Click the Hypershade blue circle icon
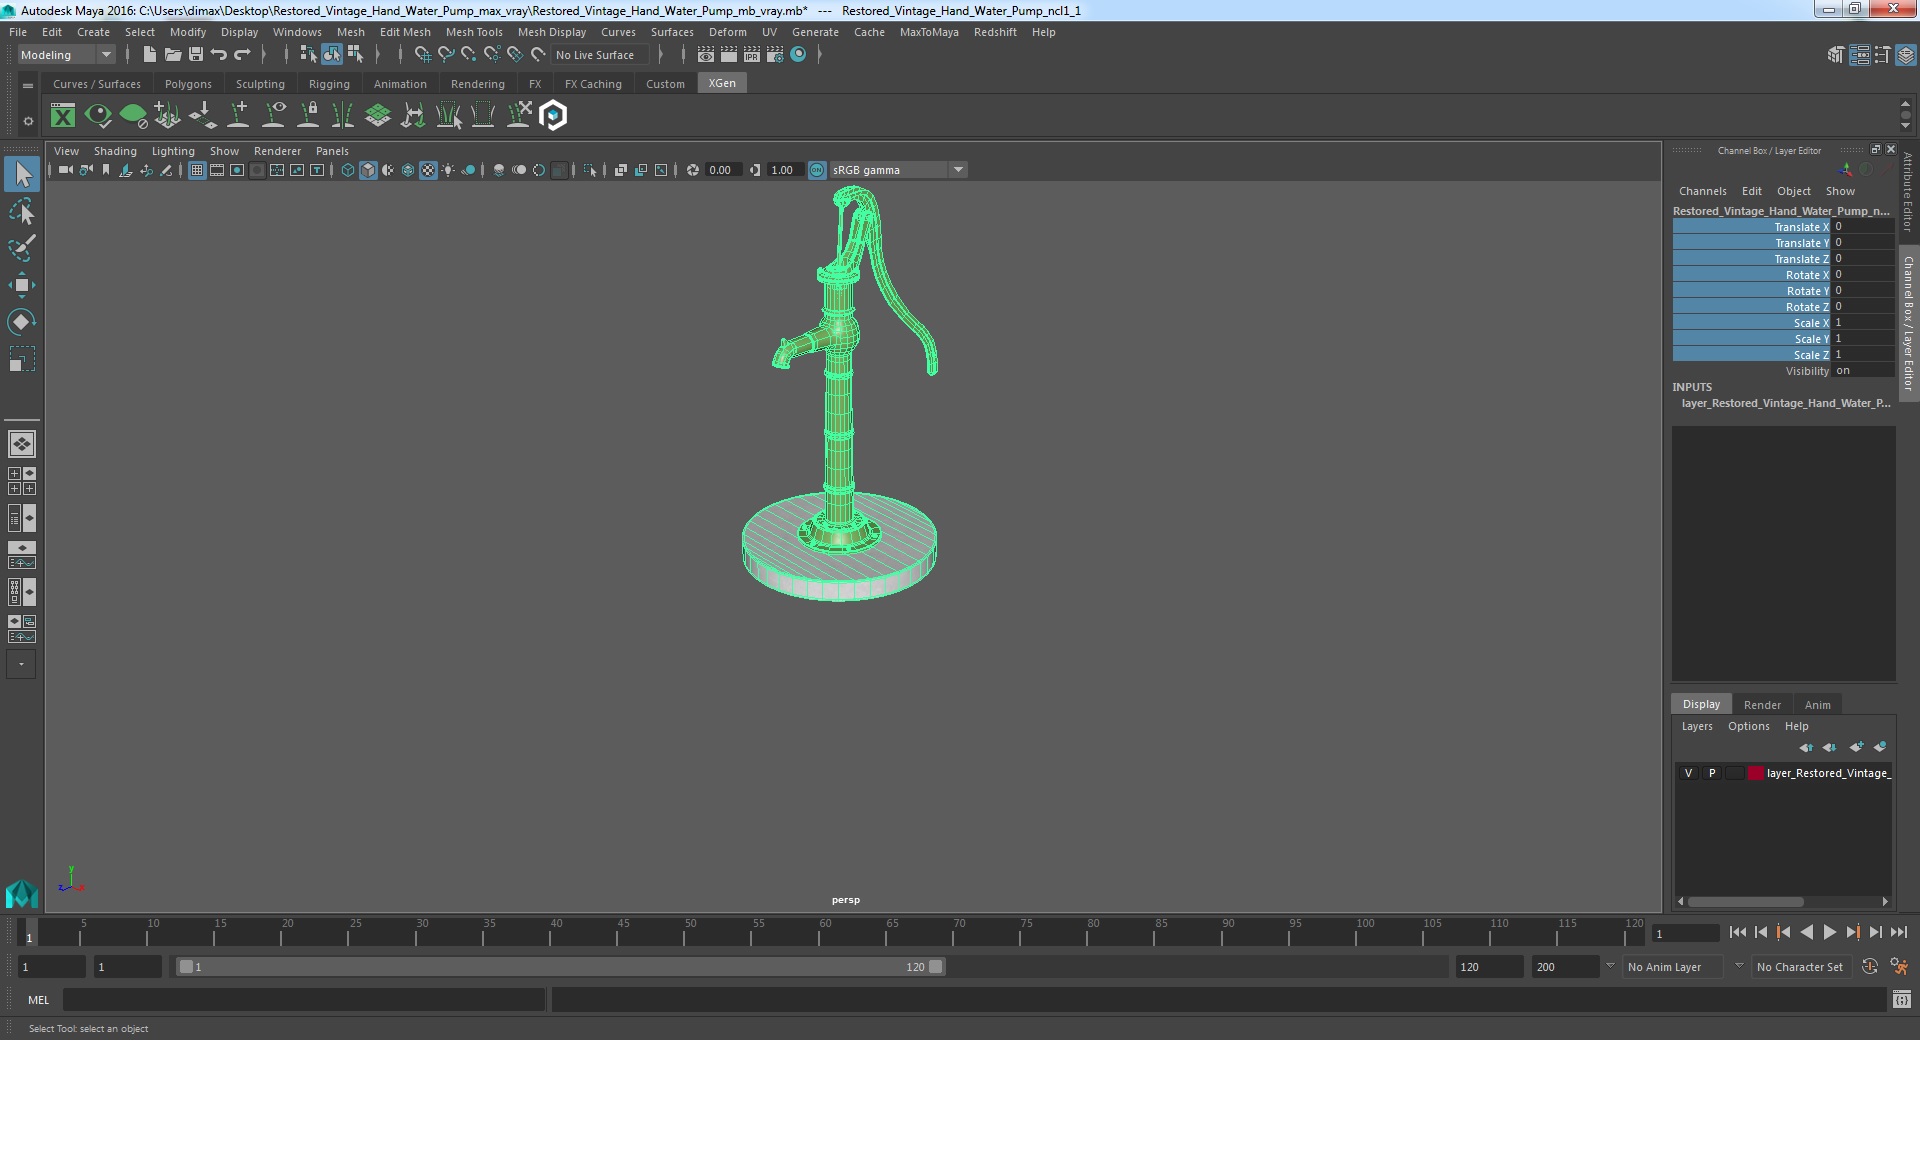The width and height of the screenshot is (1920, 1158). click(x=798, y=54)
